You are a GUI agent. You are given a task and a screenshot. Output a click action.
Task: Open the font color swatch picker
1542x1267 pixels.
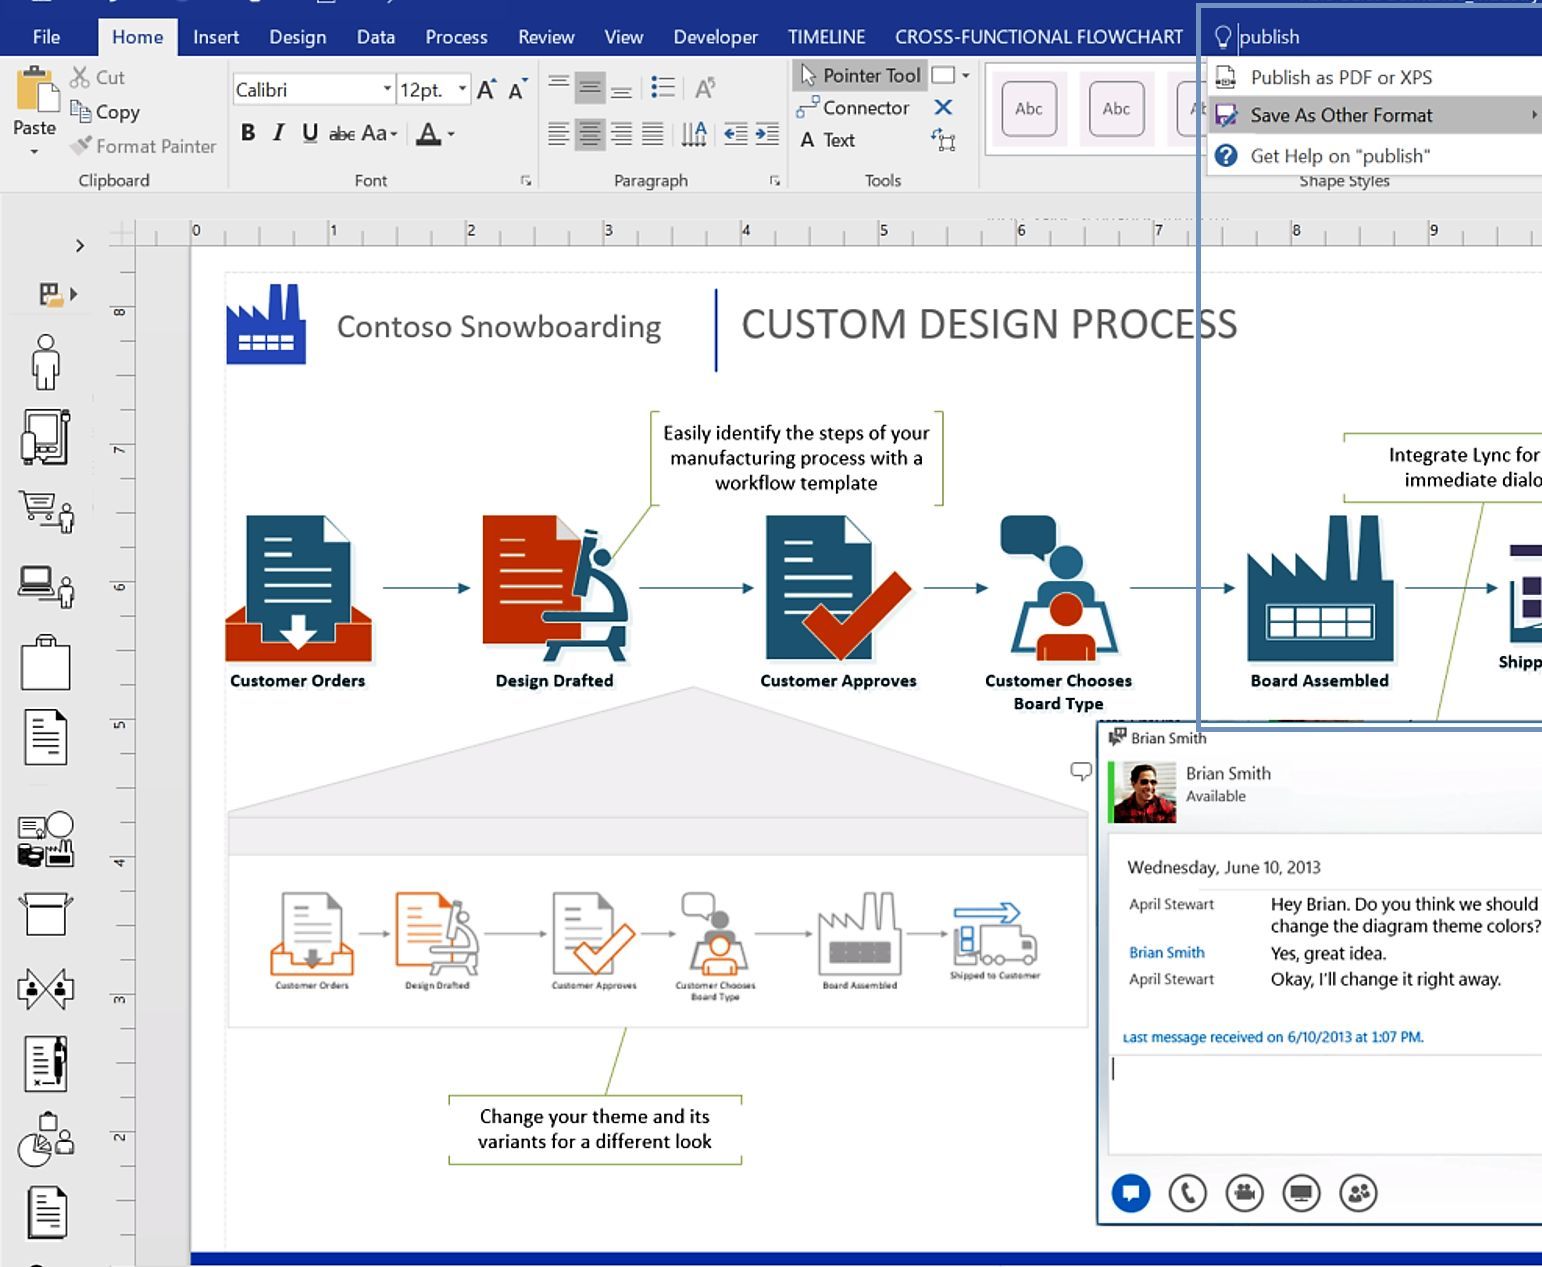click(x=452, y=134)
